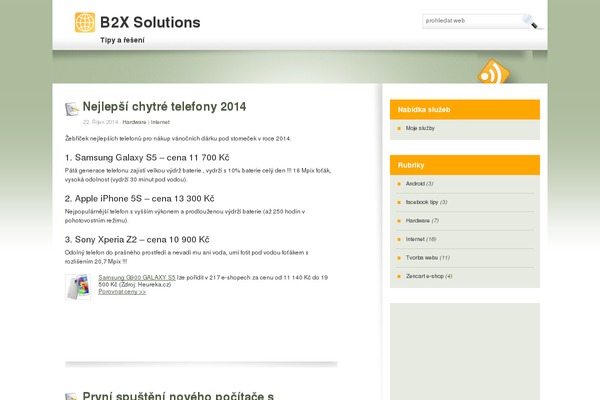Click the Samsung Galaxy S5 heading text

tap(147, 158)
